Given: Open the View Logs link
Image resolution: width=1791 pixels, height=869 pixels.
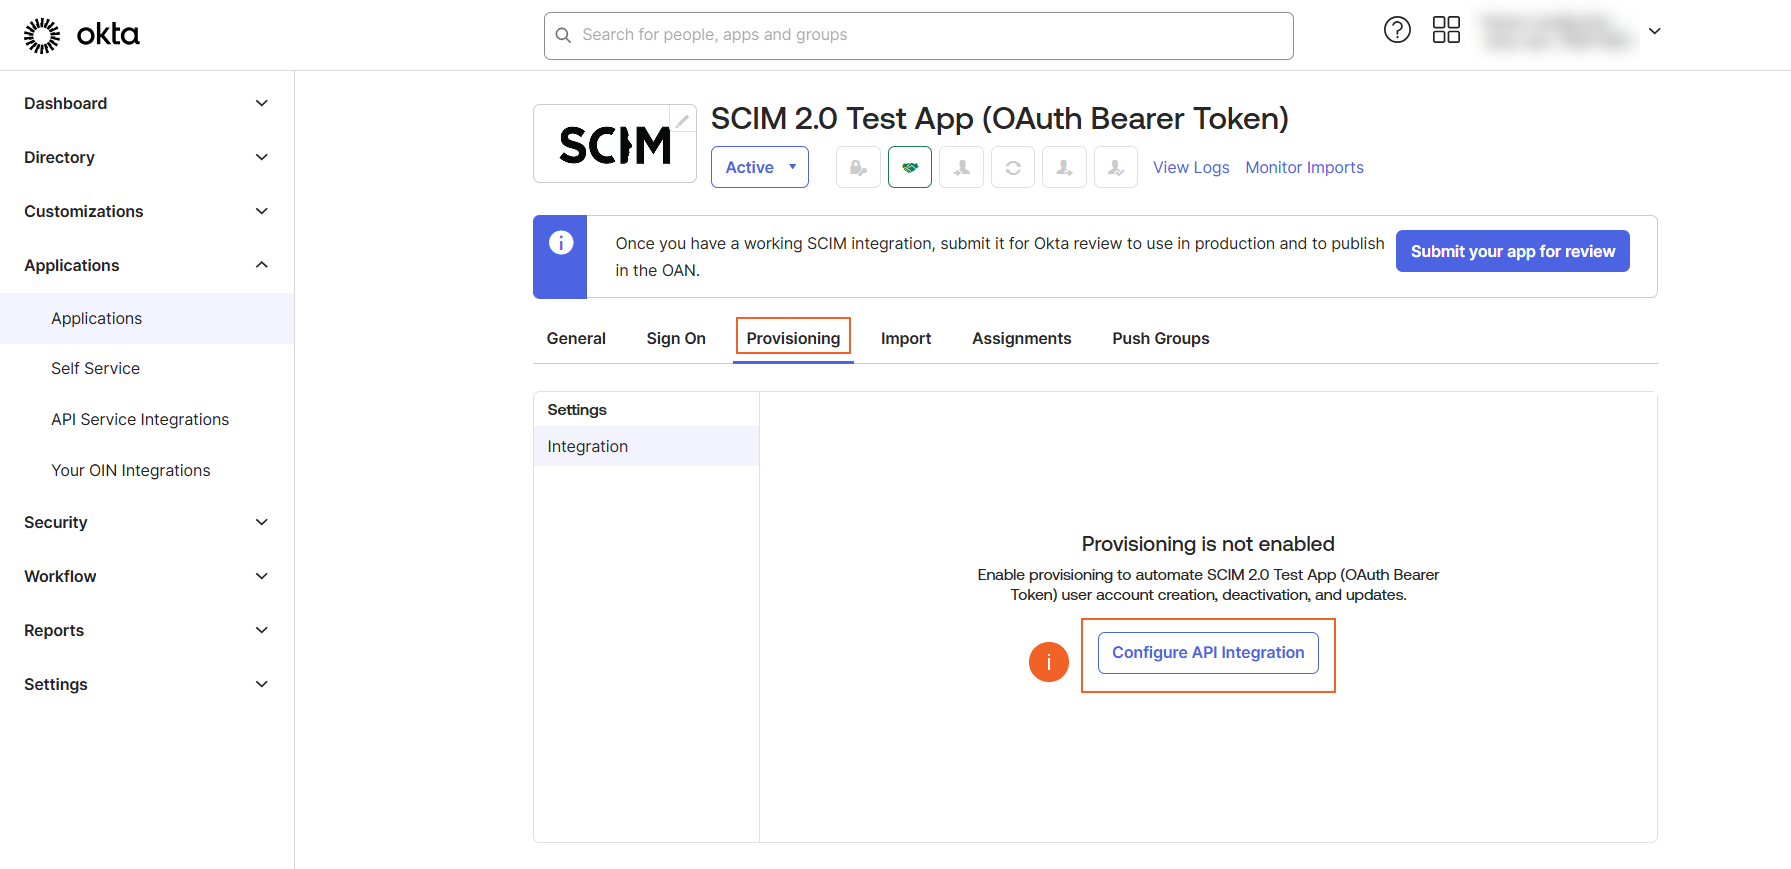Looking at the screenshot, I should point(1190,167).
